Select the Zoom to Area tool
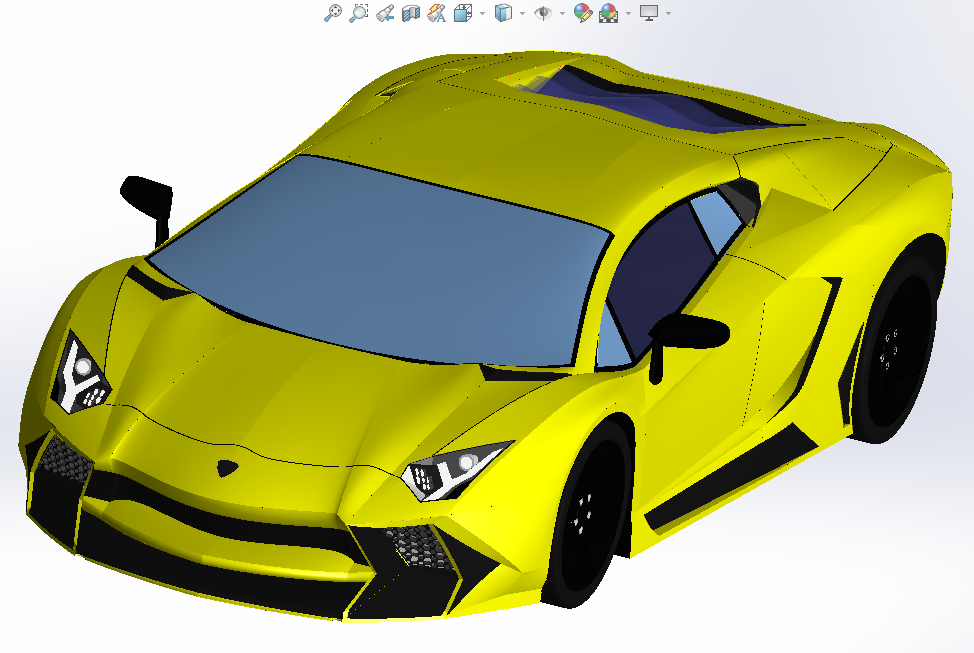This screenshot has width=974, height=653. click(x=358, y=13)
